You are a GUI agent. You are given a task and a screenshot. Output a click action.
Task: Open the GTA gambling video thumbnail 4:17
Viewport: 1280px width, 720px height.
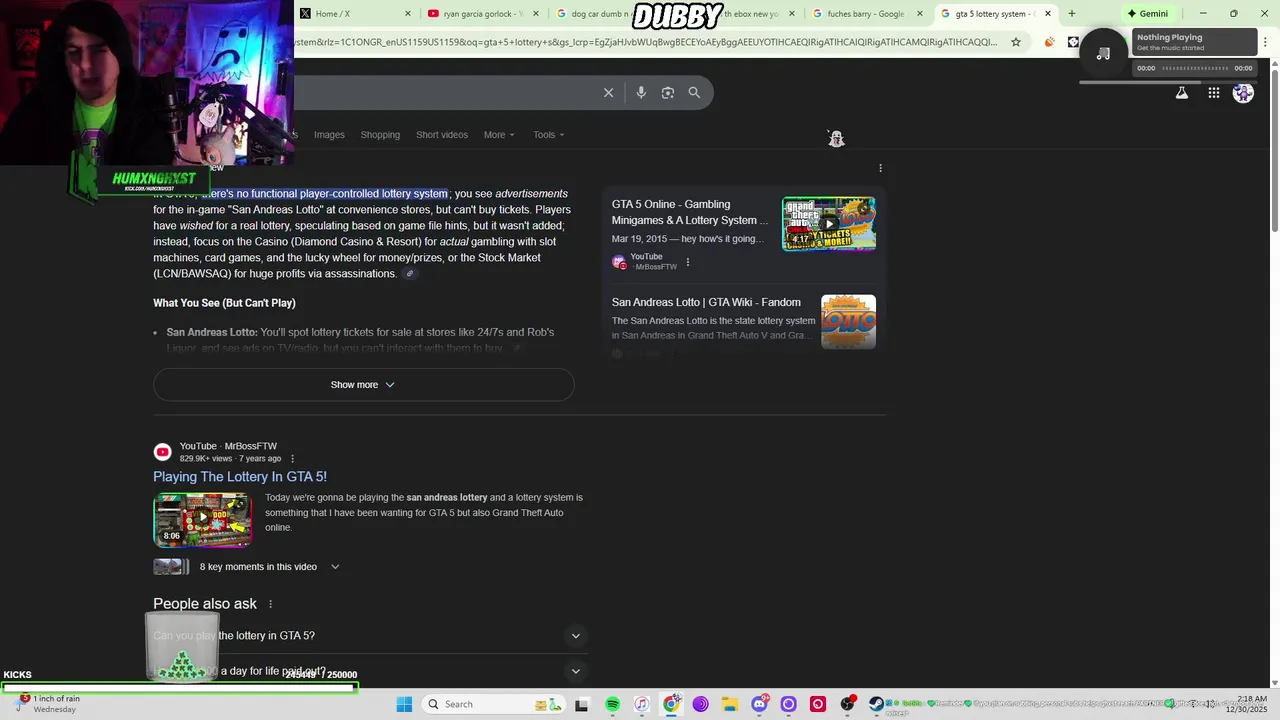(x=828, y=224)
